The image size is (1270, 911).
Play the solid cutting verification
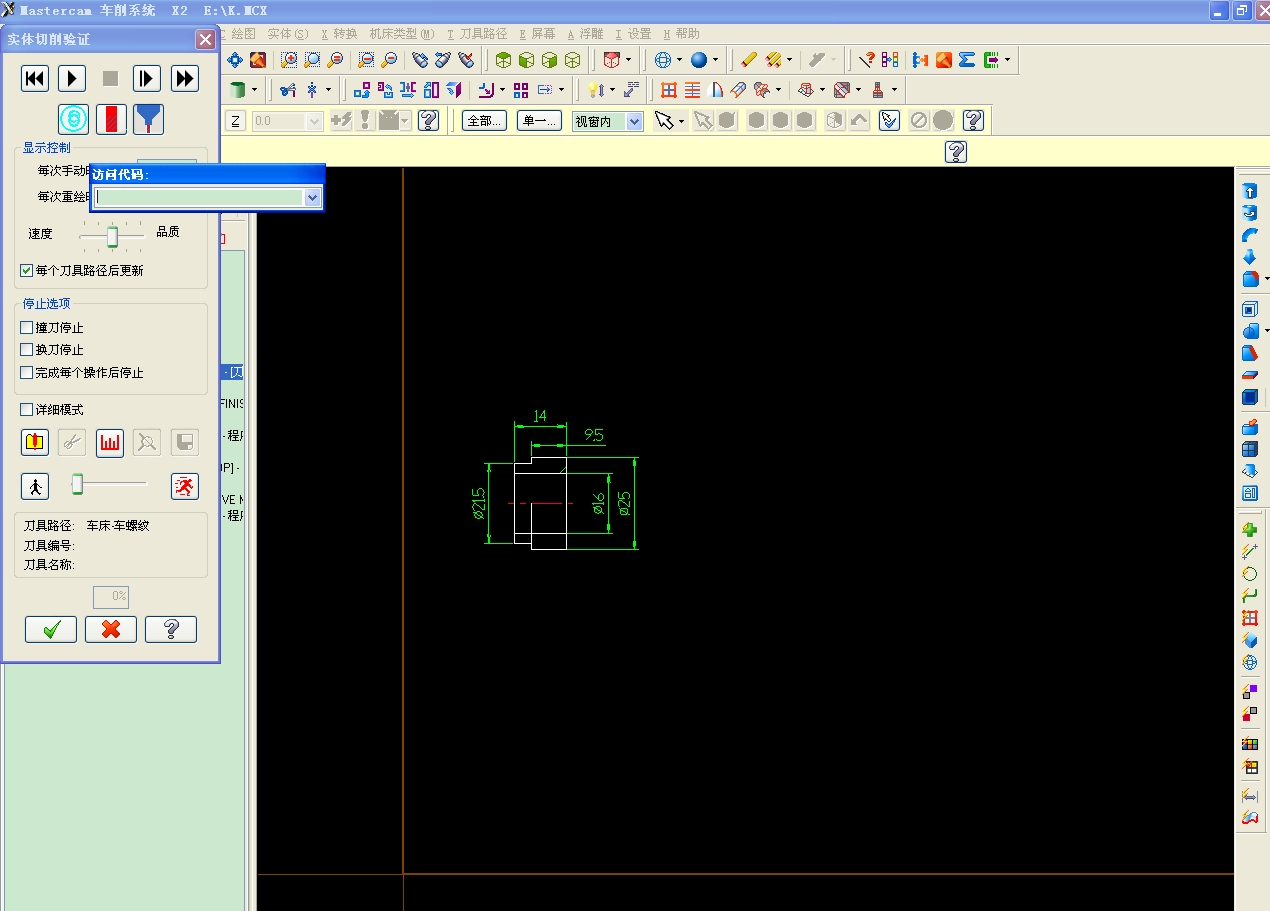72,78
